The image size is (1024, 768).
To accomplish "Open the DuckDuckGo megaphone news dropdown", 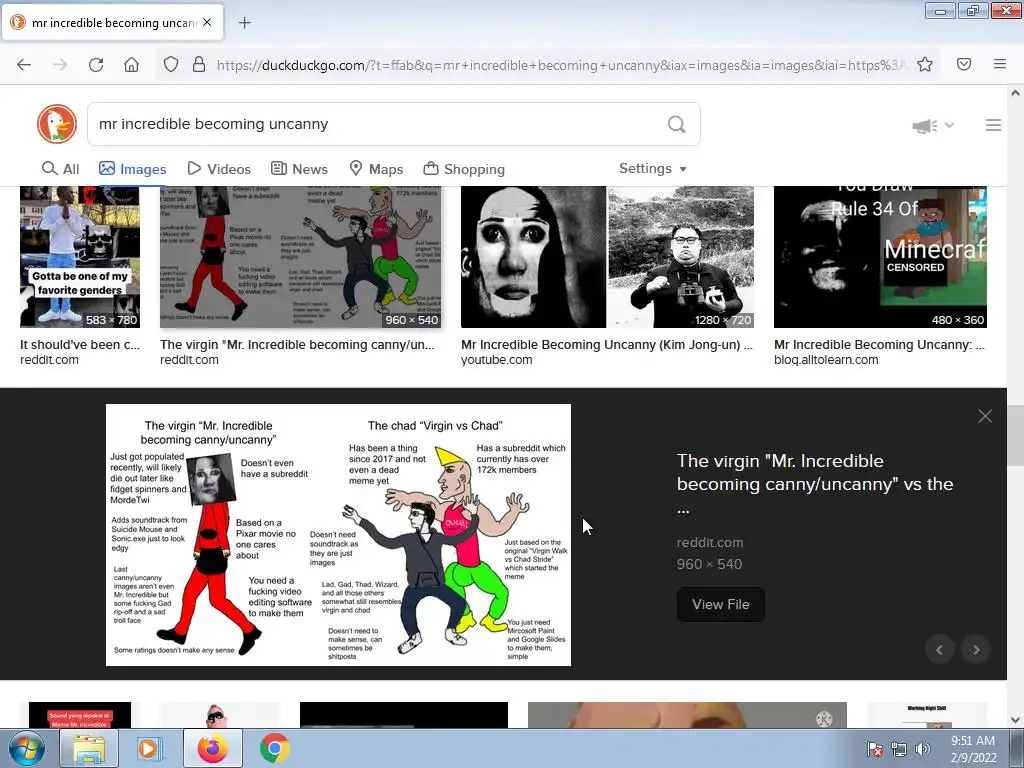I will pyautogui.click(x=933, y=125).
